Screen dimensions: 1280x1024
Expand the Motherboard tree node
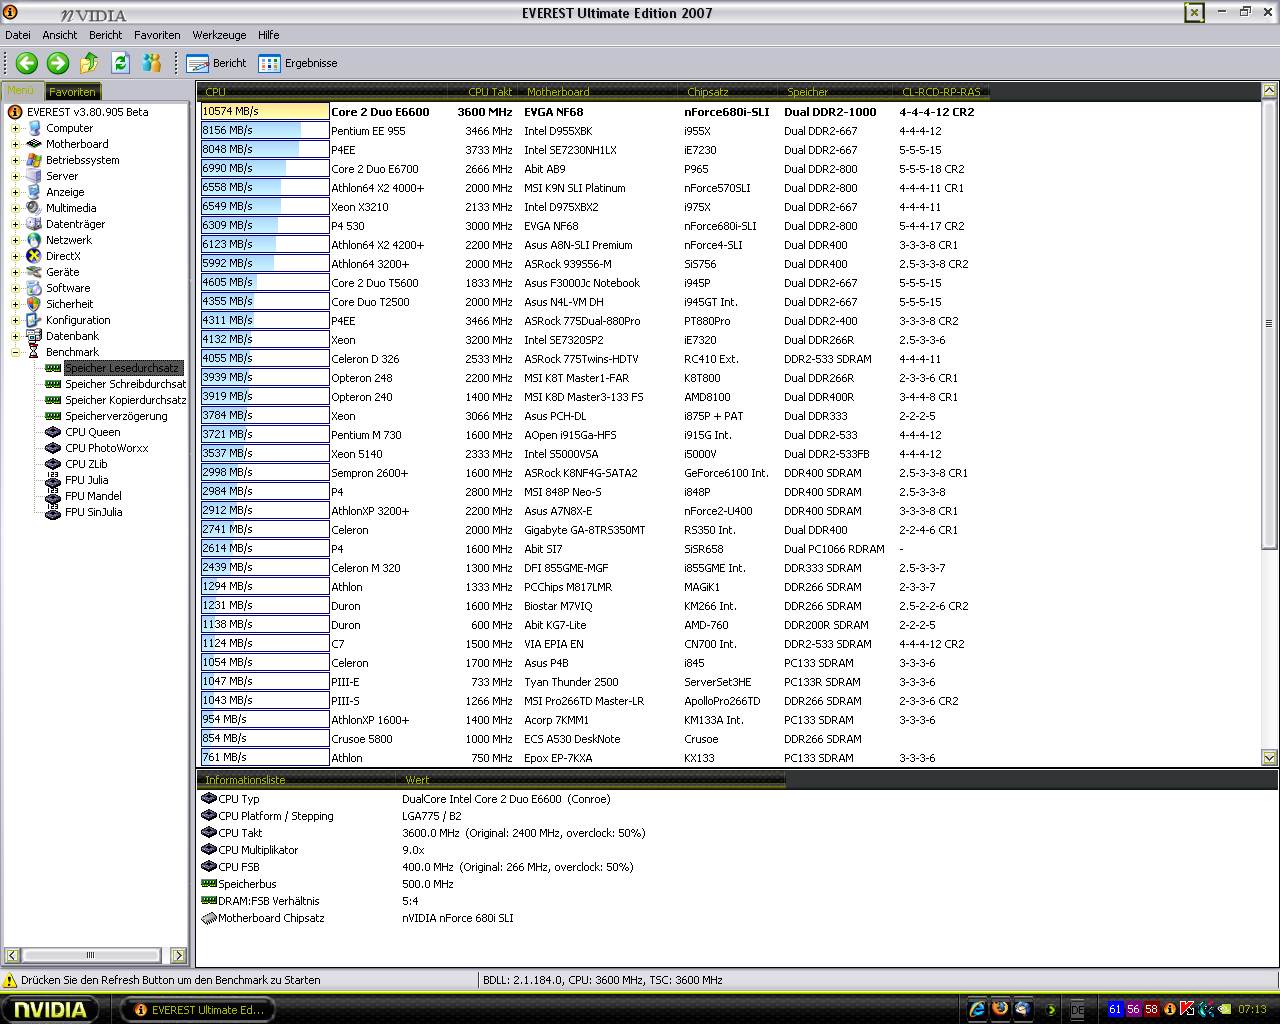(16, 144)
